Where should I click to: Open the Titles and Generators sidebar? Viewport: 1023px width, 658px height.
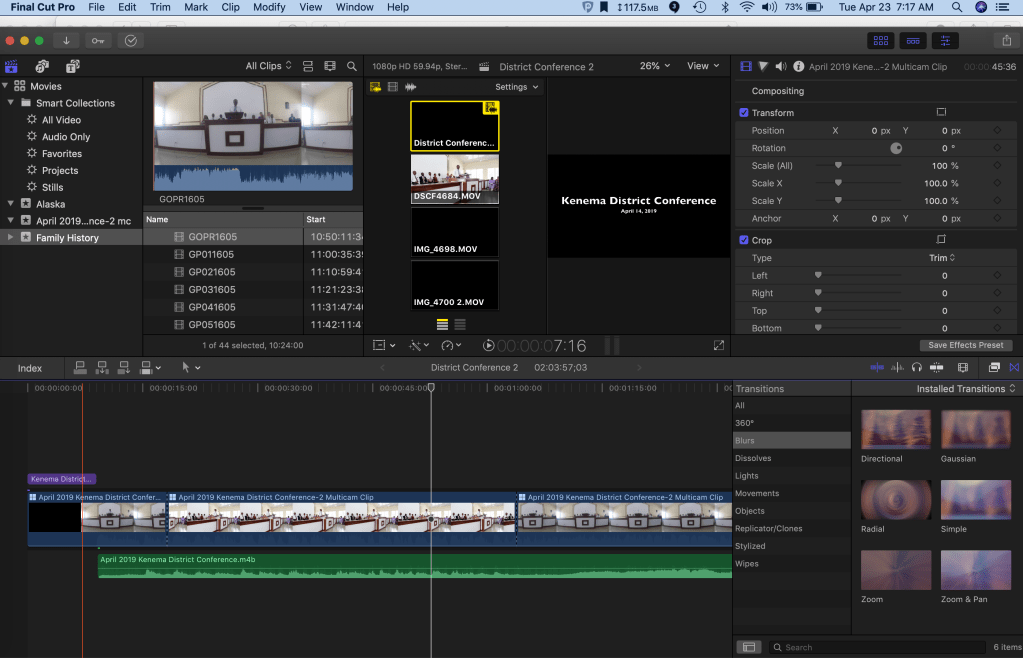[x=73, y=66]
